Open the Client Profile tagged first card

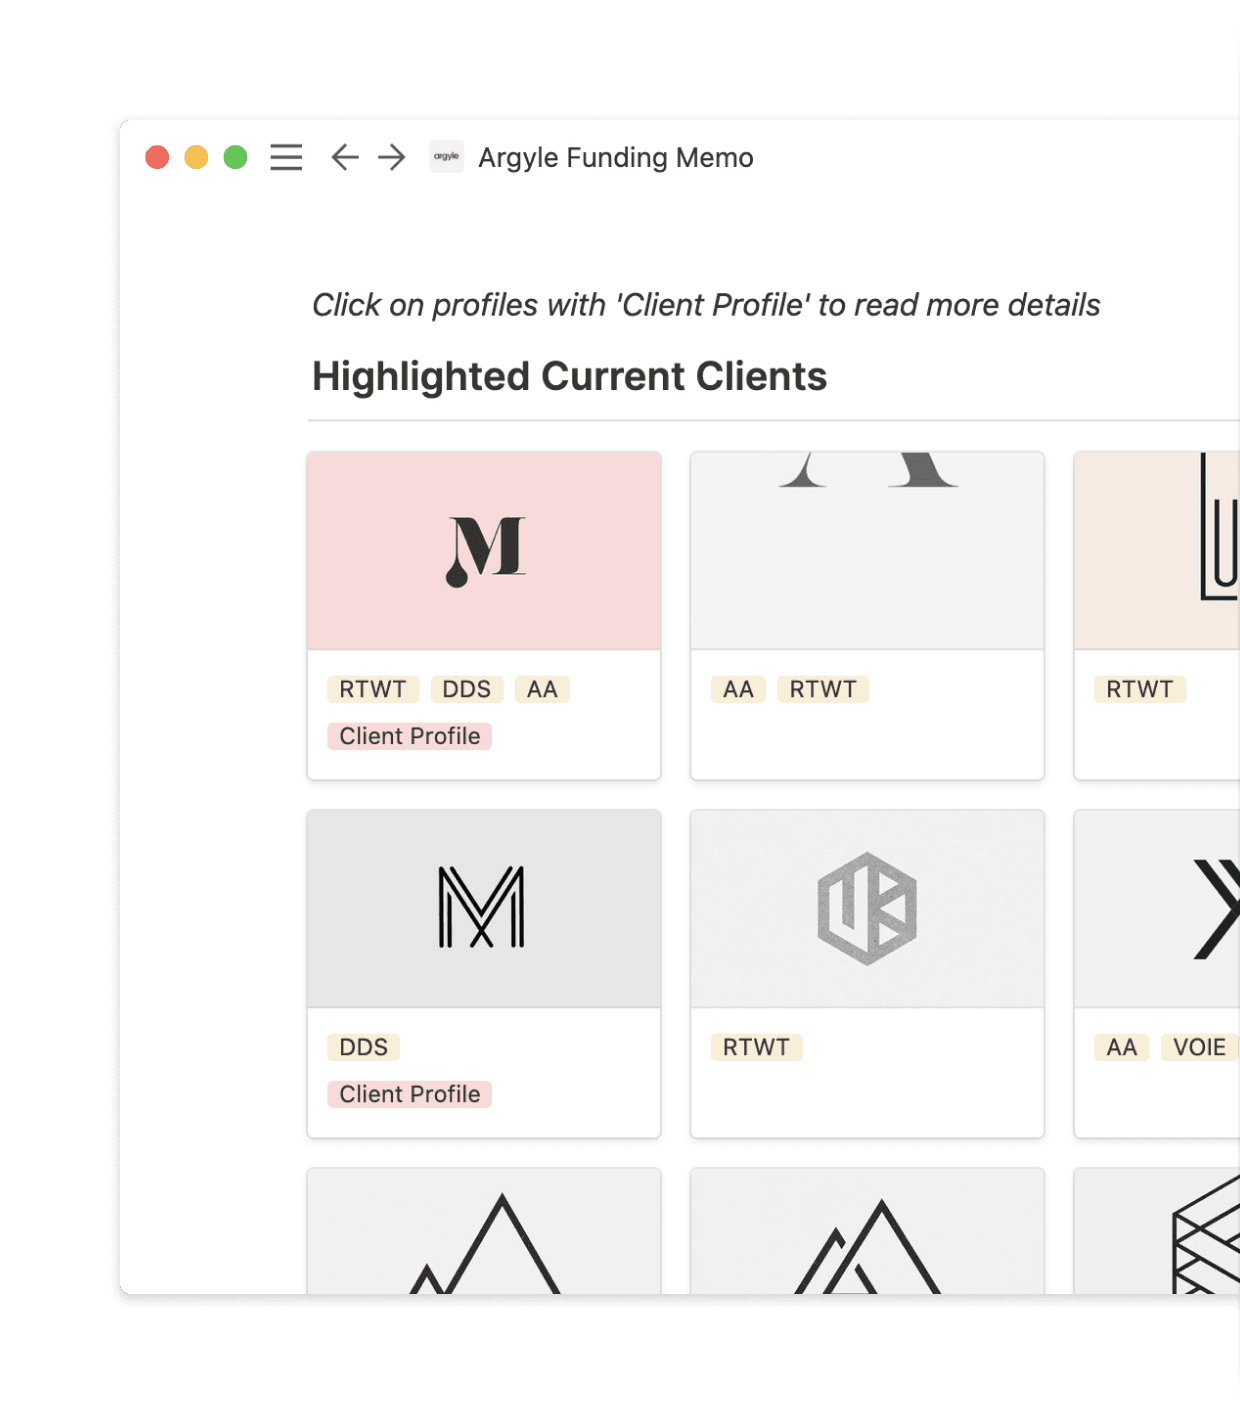pyautogui.click(x=409, y=736)
